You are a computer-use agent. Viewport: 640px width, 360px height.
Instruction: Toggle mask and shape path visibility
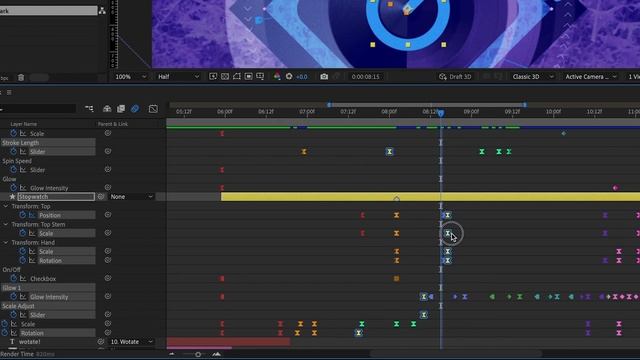coord(237,77)
